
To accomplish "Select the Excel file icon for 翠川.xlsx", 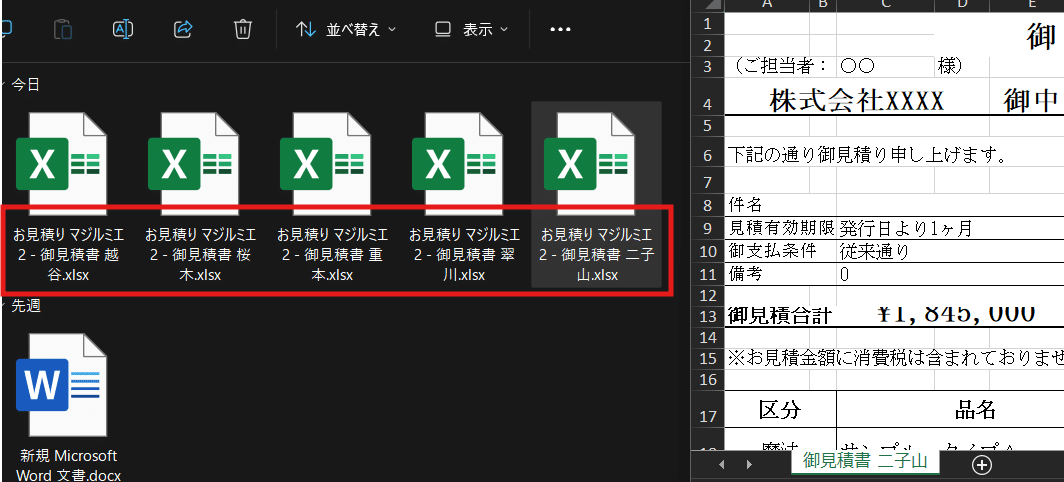I will [456, 164].
